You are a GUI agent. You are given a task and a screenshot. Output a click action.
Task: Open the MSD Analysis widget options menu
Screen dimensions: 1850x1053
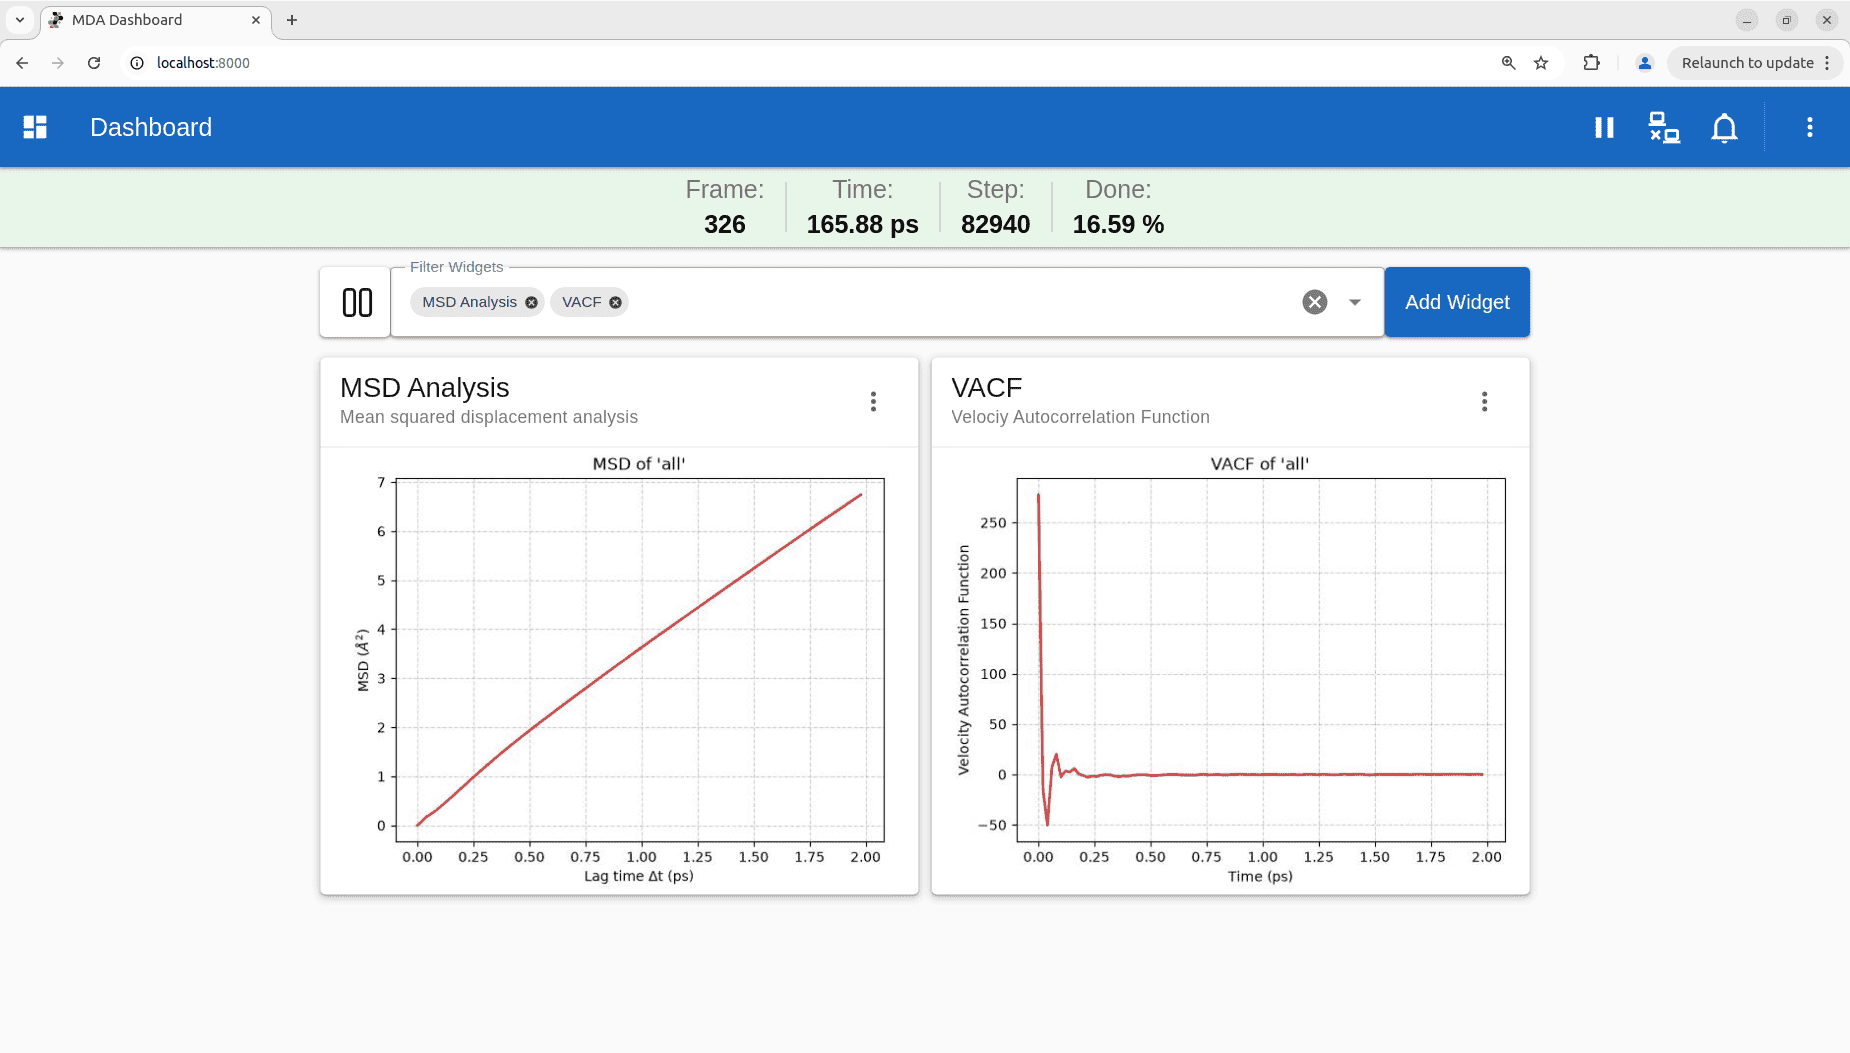[873, 401]
